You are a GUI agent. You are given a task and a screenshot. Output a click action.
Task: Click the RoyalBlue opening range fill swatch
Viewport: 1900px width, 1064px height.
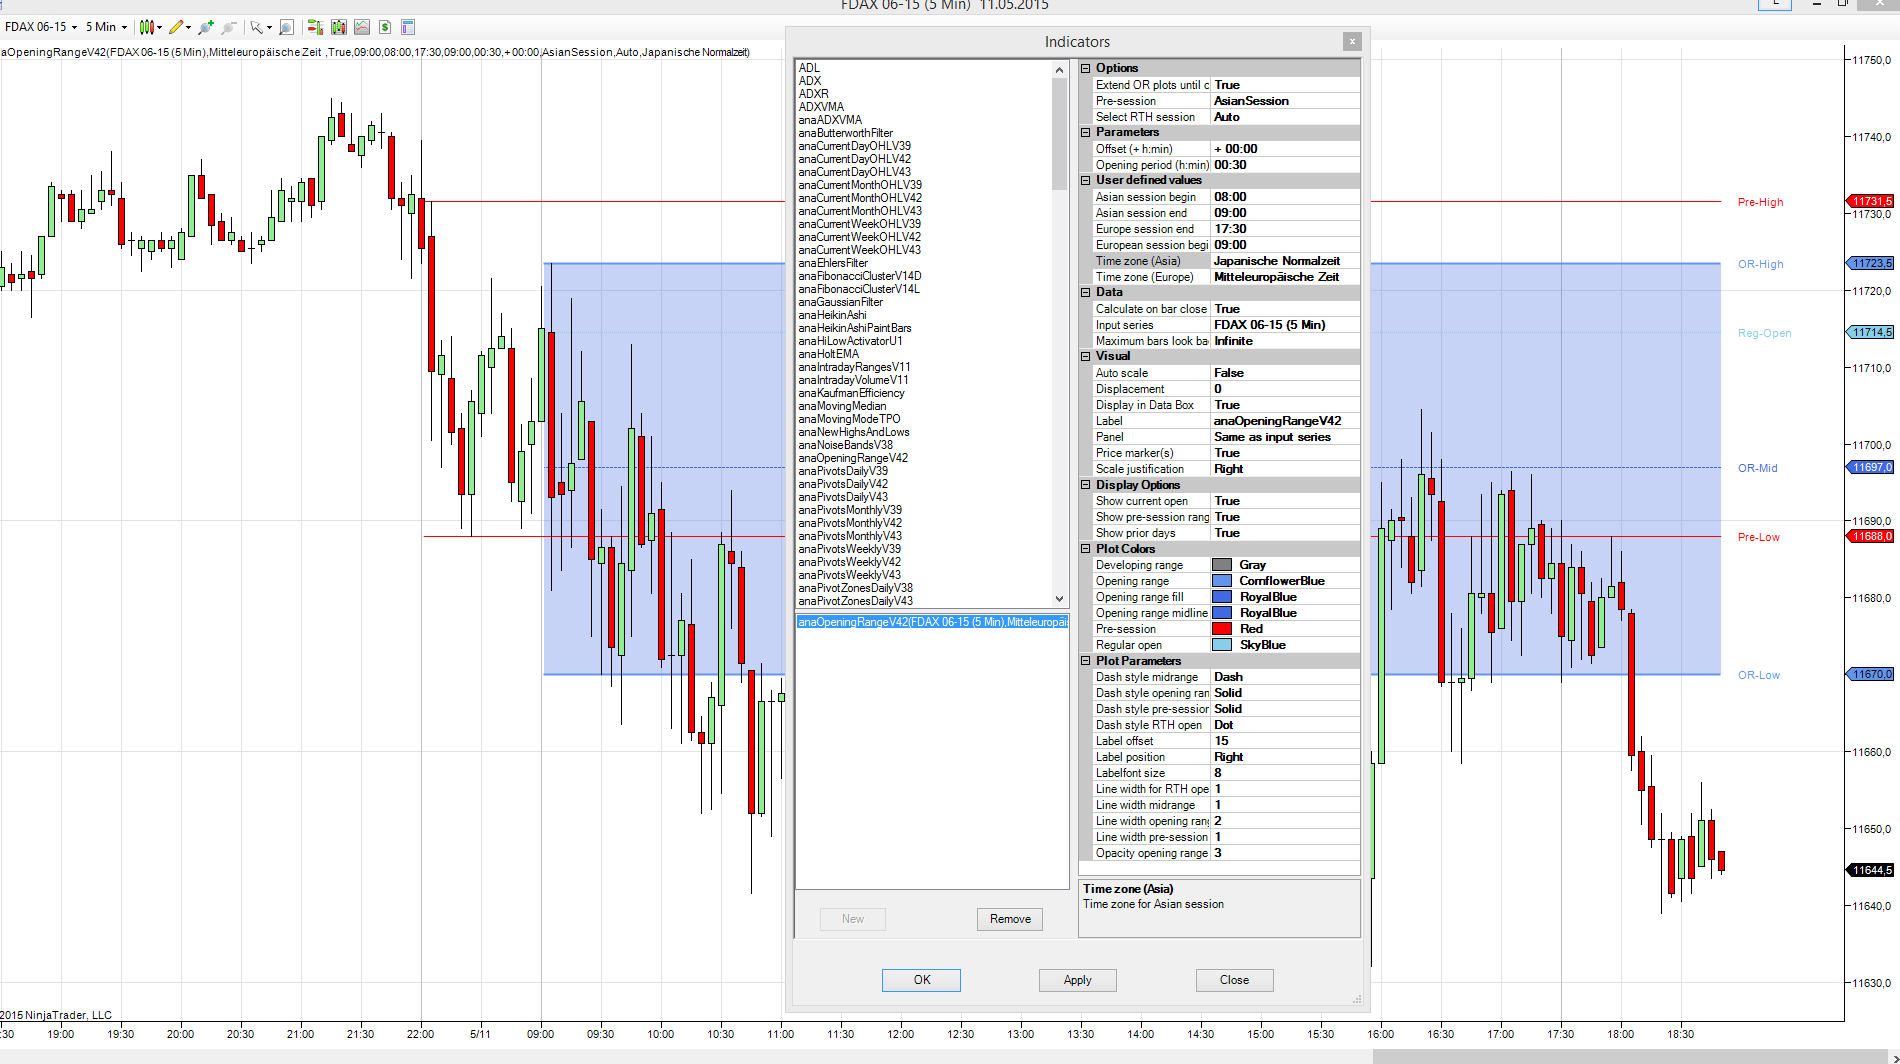[1222, 597]
